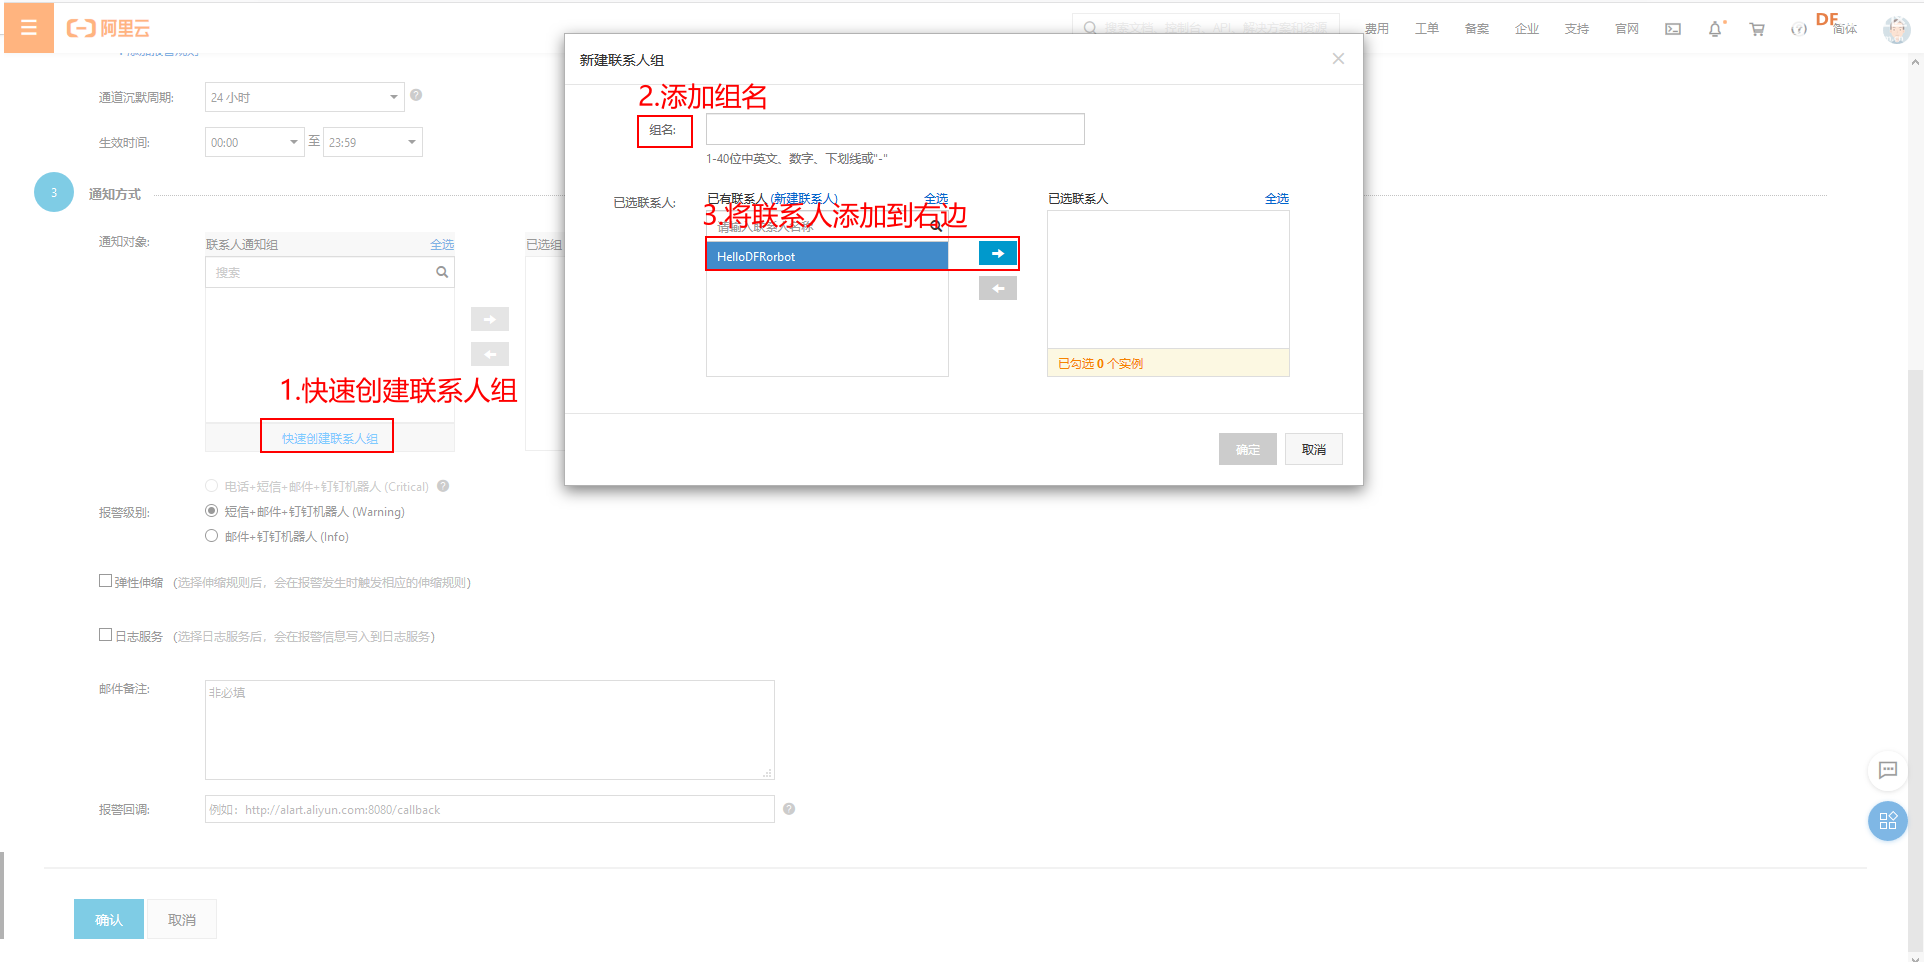Select the HelloDFRorbot contact row
This screenshot has width=1924, height=962.
click(x=827, y=256)
